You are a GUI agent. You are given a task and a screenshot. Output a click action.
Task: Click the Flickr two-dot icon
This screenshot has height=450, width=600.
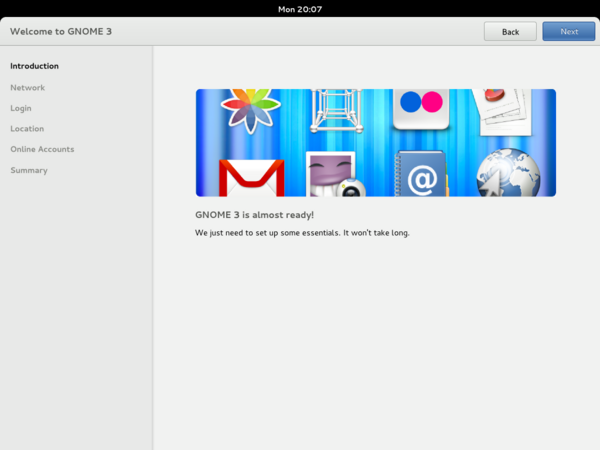point(421,109)
